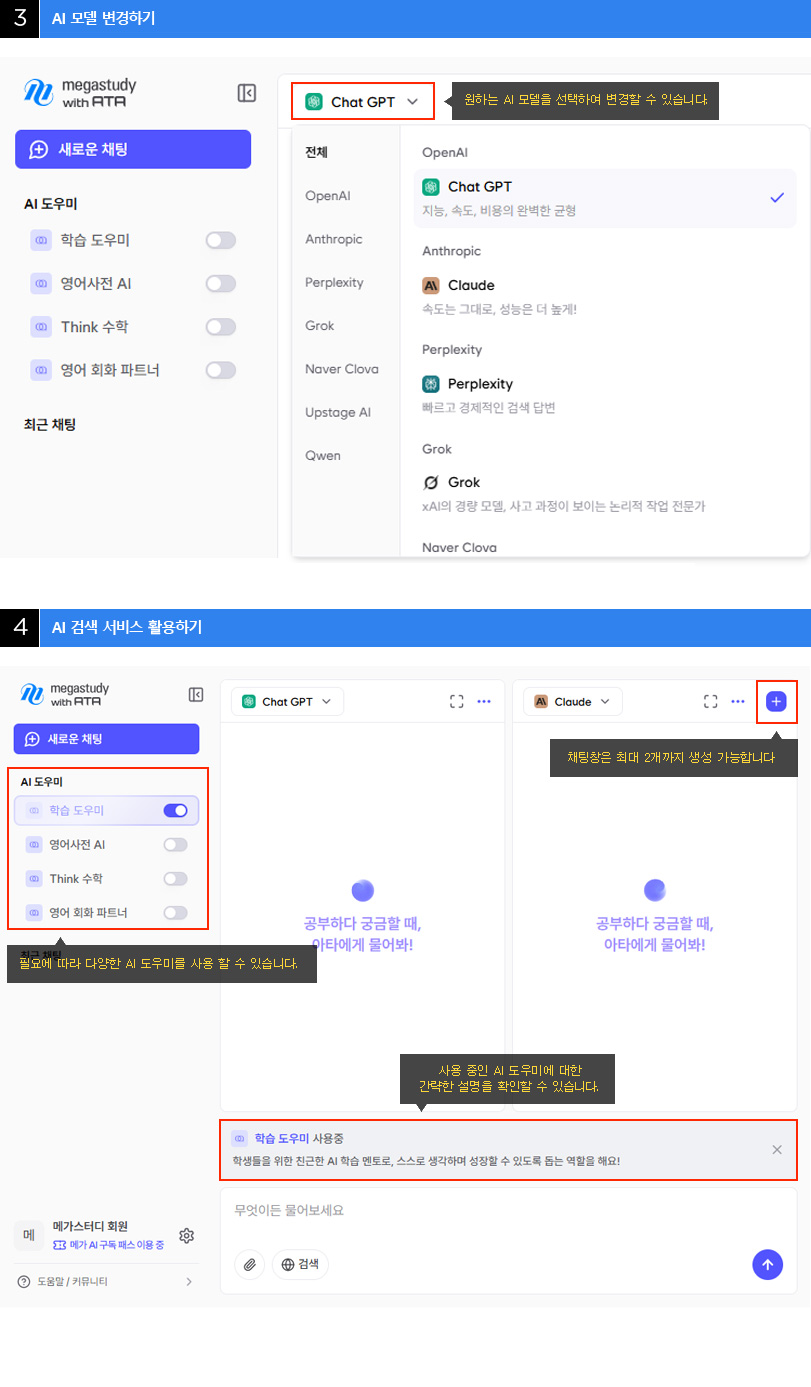Enable 영어사전 AI switch in two-chat screenshot
This screenshot has width=811, height=1387.
pyautogui.click(x=176, y=845)
